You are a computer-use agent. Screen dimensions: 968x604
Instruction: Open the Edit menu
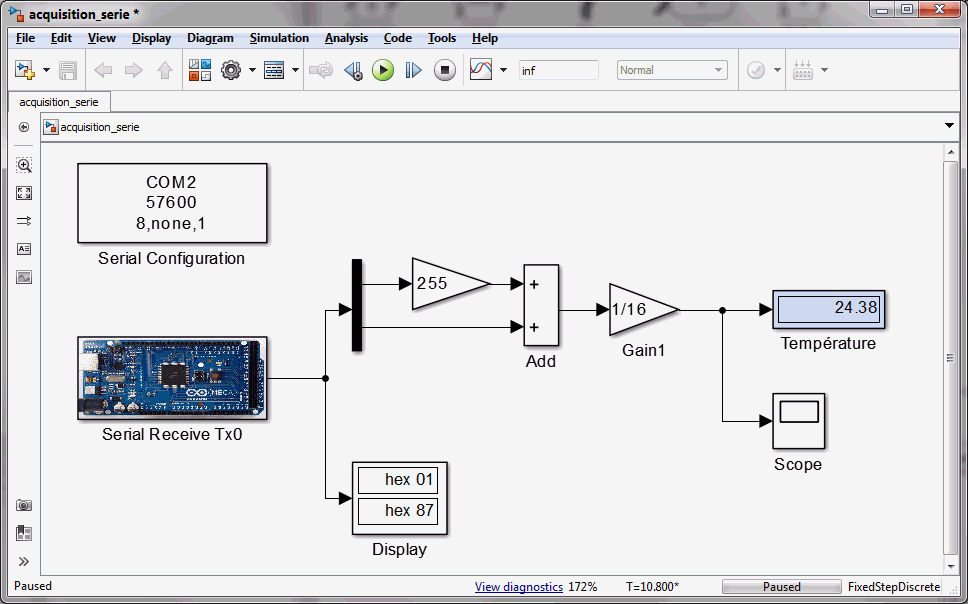tap(61, 38)
